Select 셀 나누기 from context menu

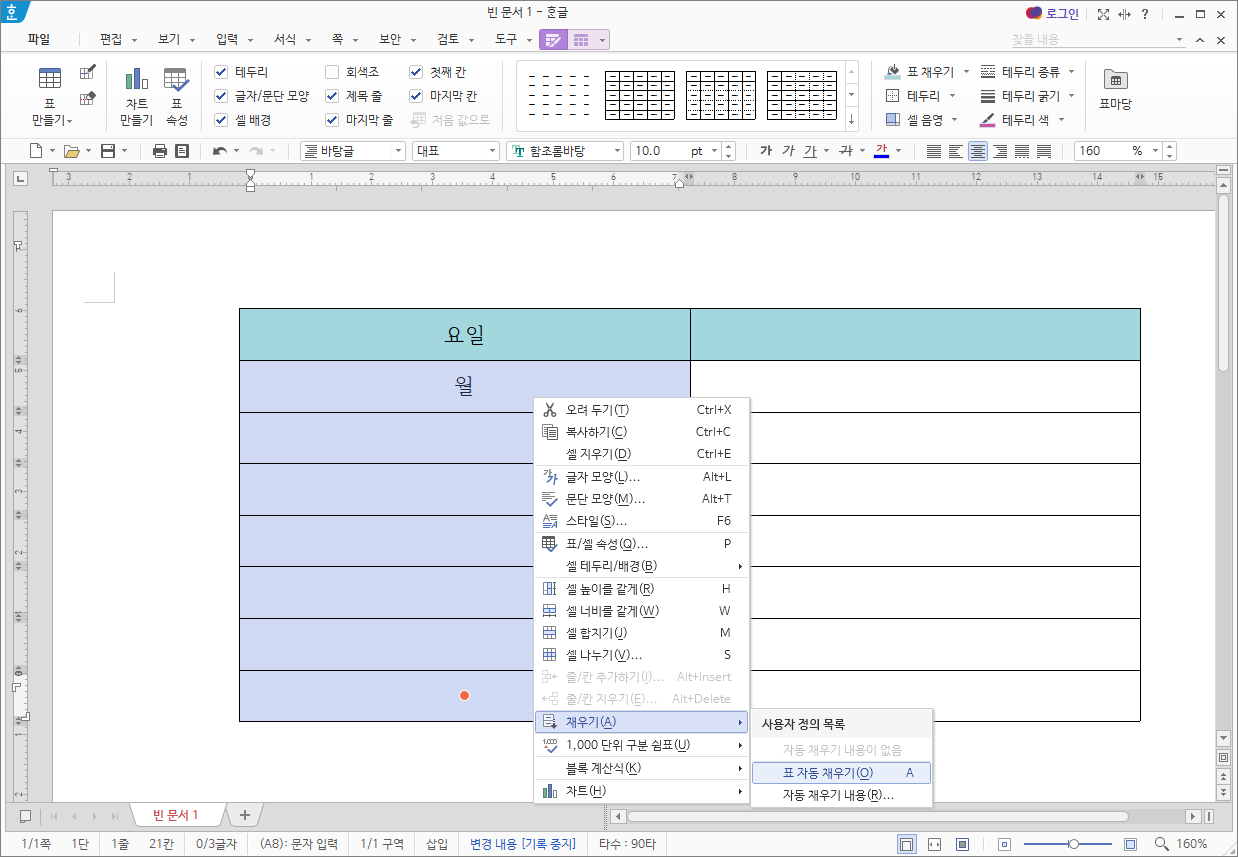tap(642, 655)
